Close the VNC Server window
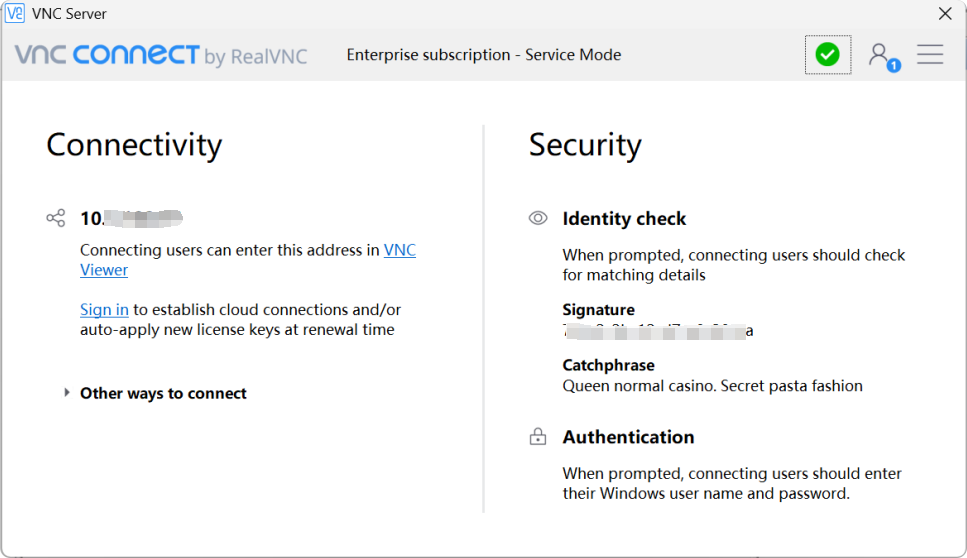 tap(944, 14)
